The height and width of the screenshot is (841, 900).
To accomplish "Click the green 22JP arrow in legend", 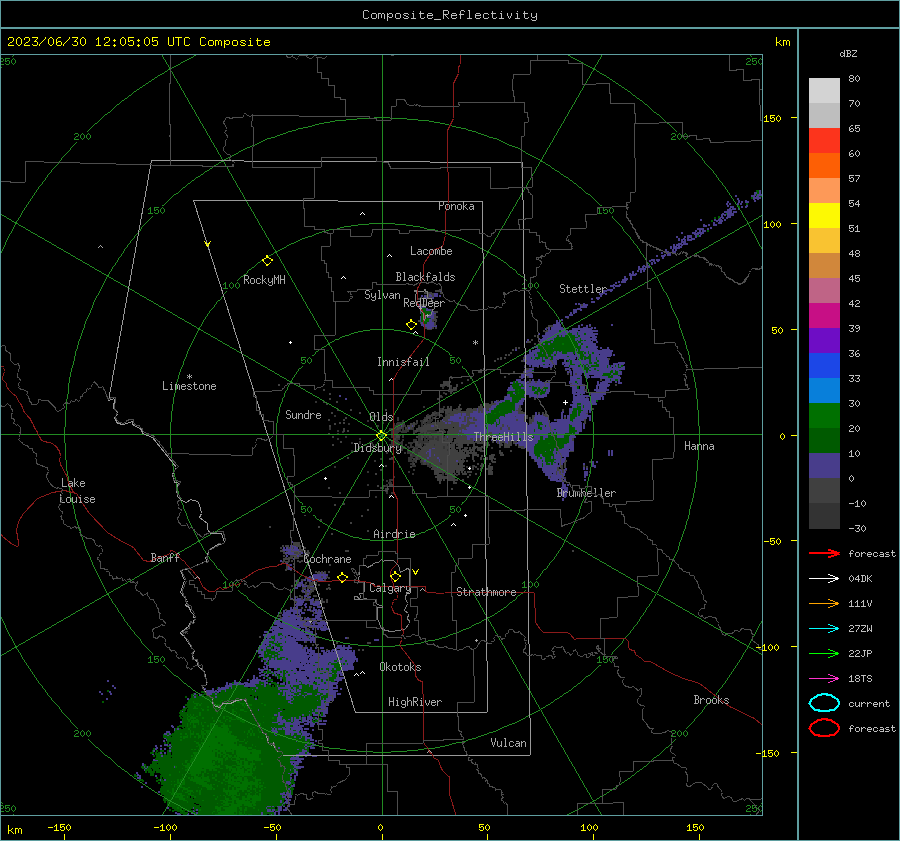I will (x=824, y=653).
